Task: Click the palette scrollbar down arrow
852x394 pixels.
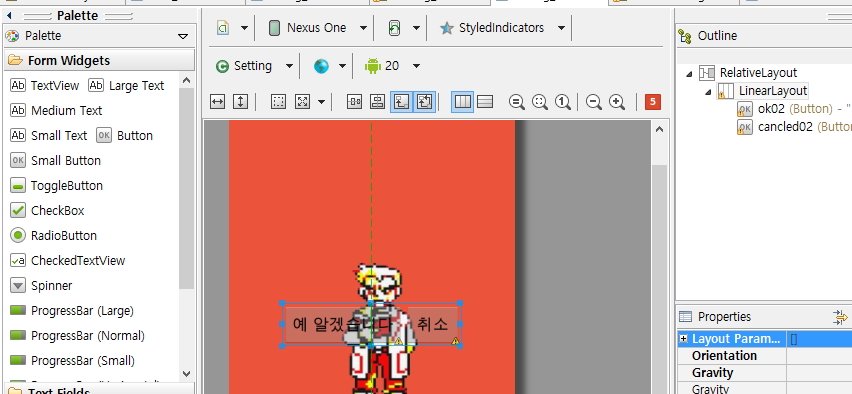Action: point(186,373)
